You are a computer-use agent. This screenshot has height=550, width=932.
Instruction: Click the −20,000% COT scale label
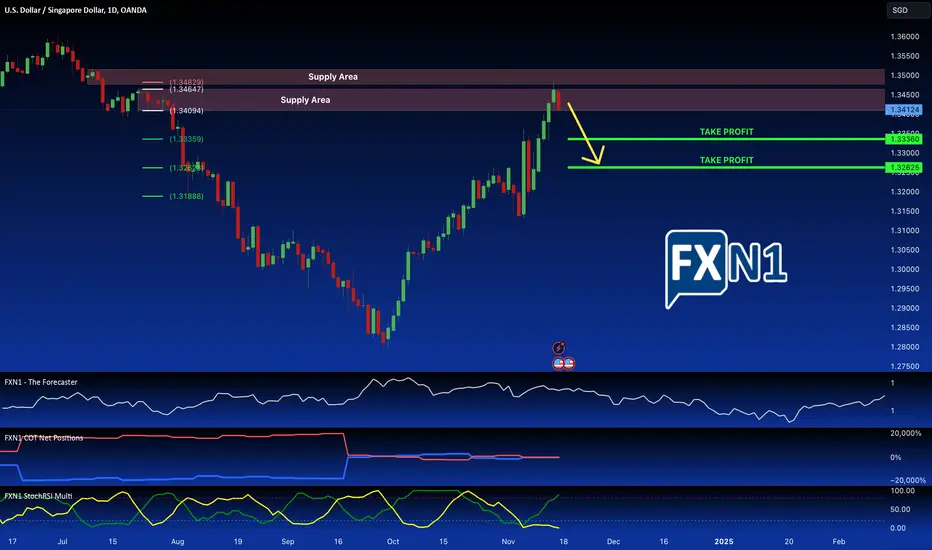pyautogui.click(x=907, y=480)
